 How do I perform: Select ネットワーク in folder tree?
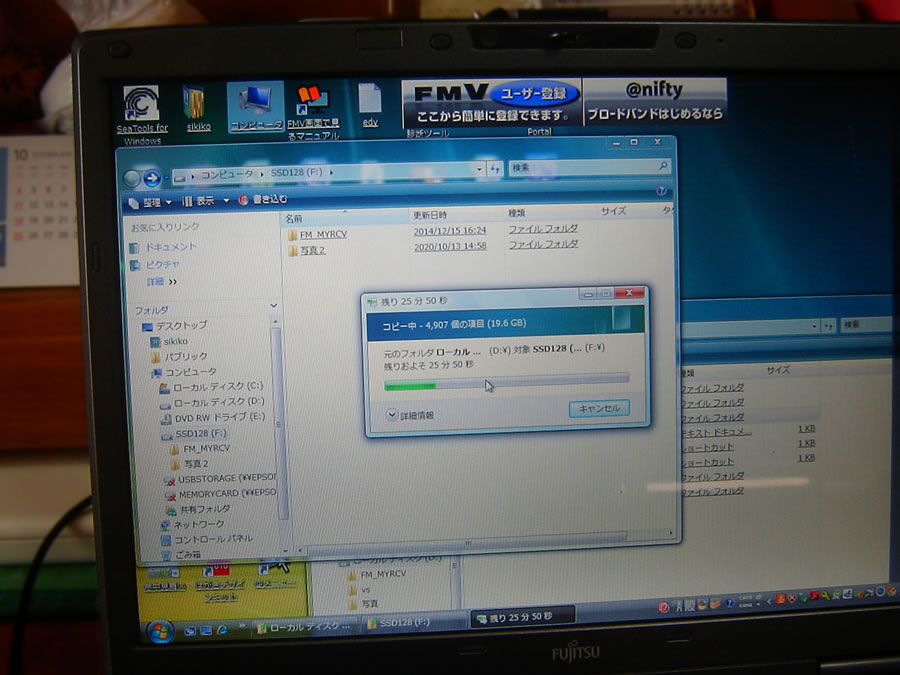(192, 525)
